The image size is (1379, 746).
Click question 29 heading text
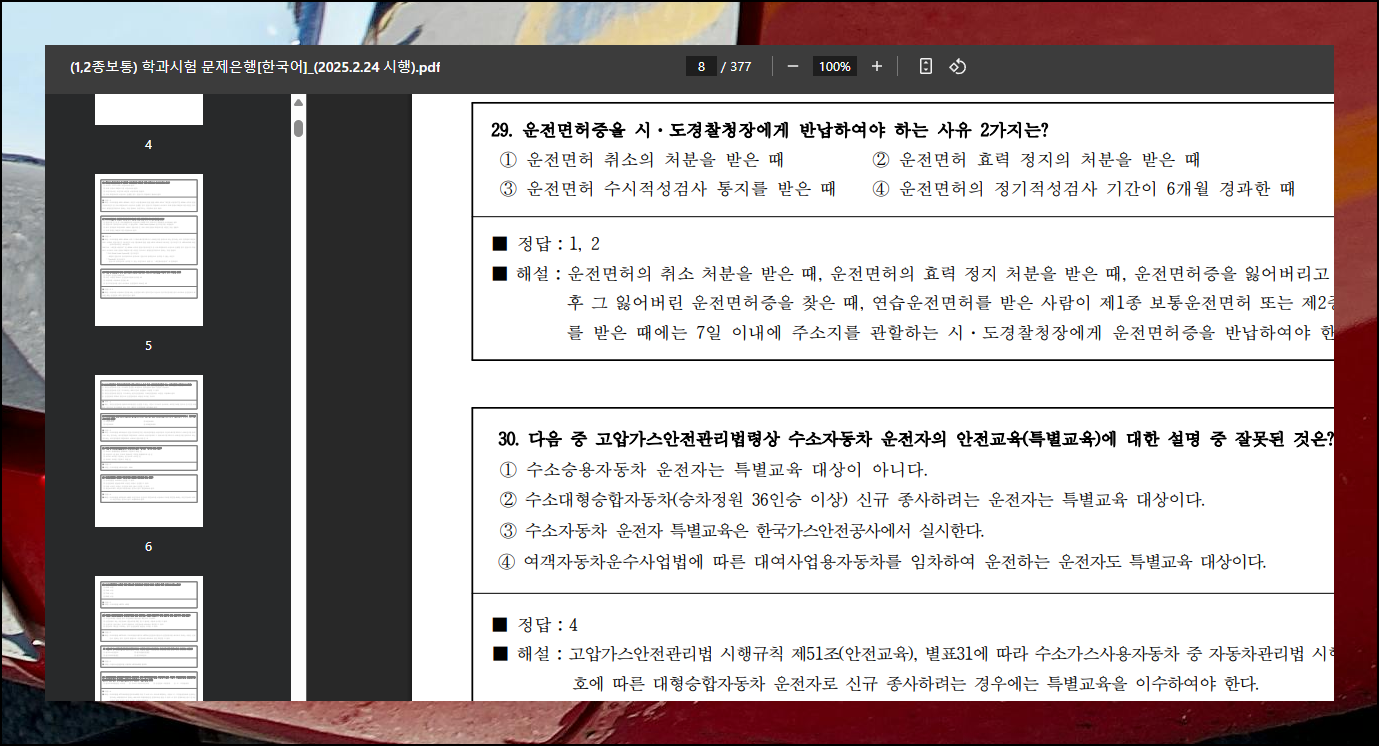(x=769, y=130)
